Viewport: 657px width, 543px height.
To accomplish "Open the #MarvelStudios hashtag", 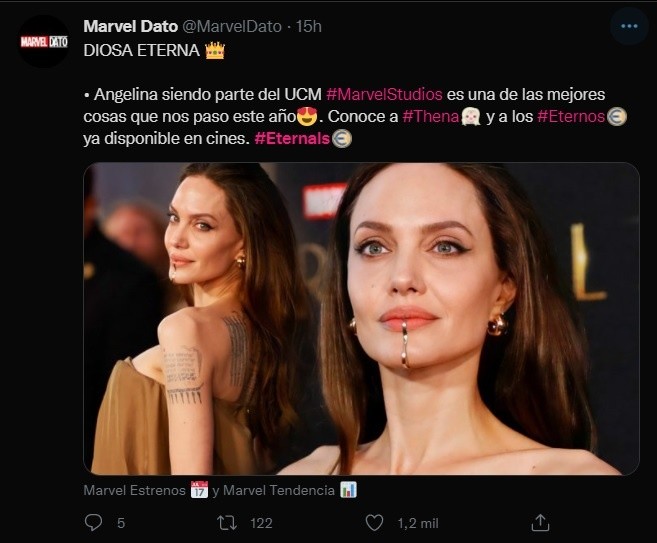I will click(384, 94).
